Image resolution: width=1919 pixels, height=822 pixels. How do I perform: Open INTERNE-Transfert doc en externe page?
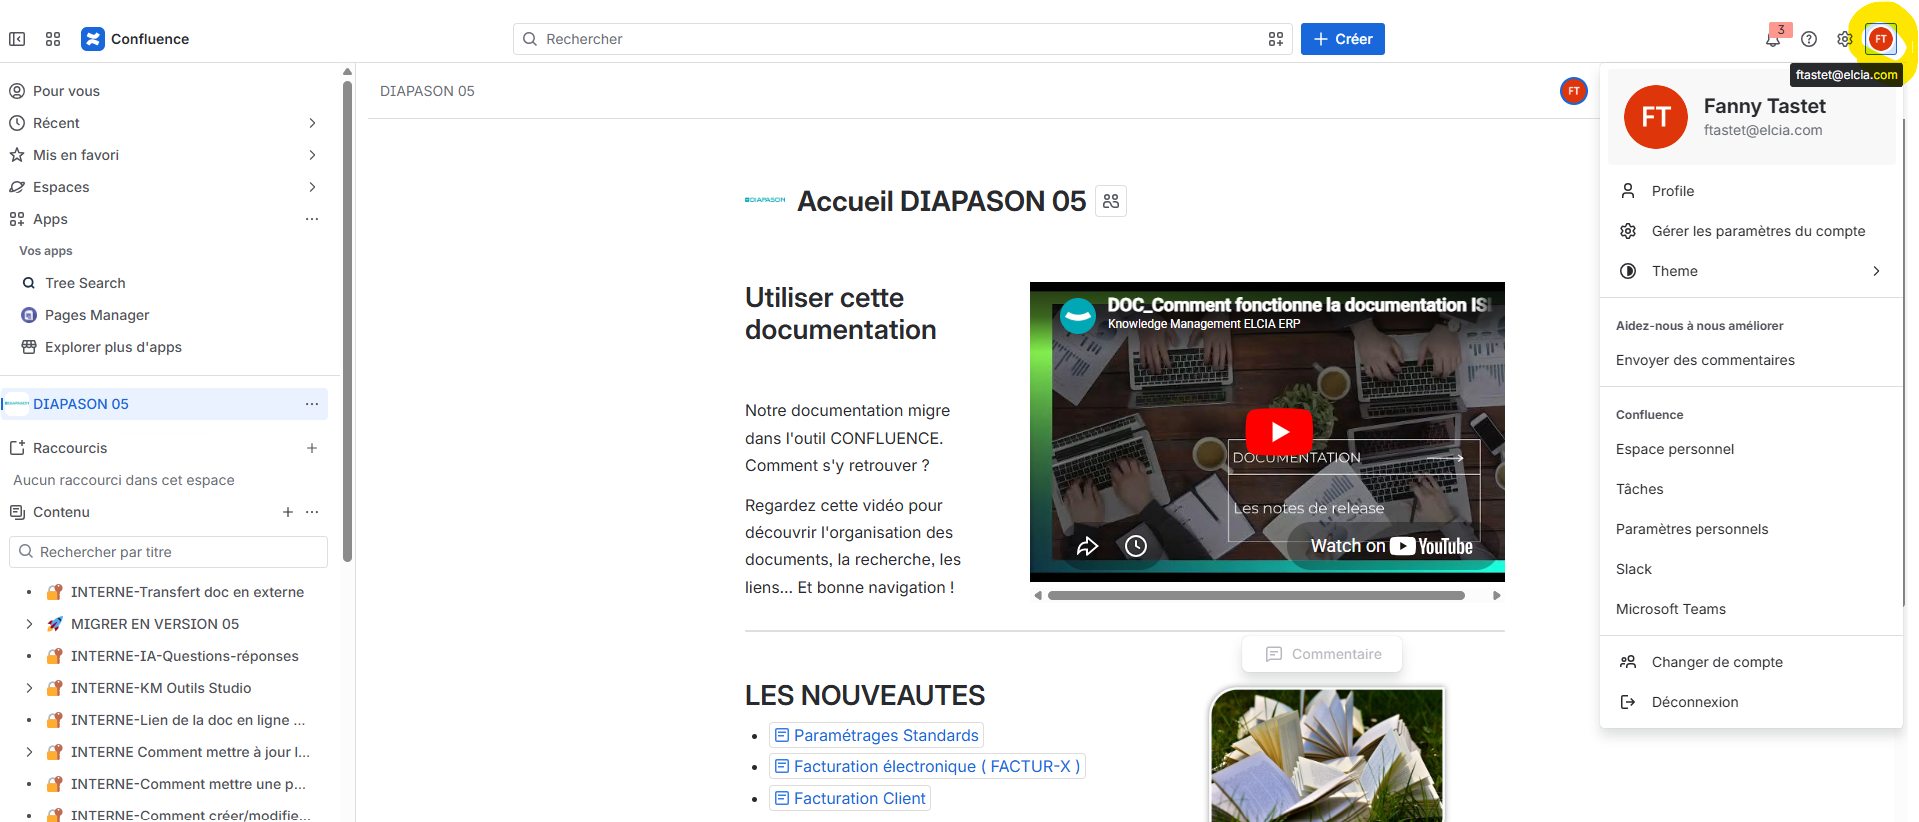187,592
